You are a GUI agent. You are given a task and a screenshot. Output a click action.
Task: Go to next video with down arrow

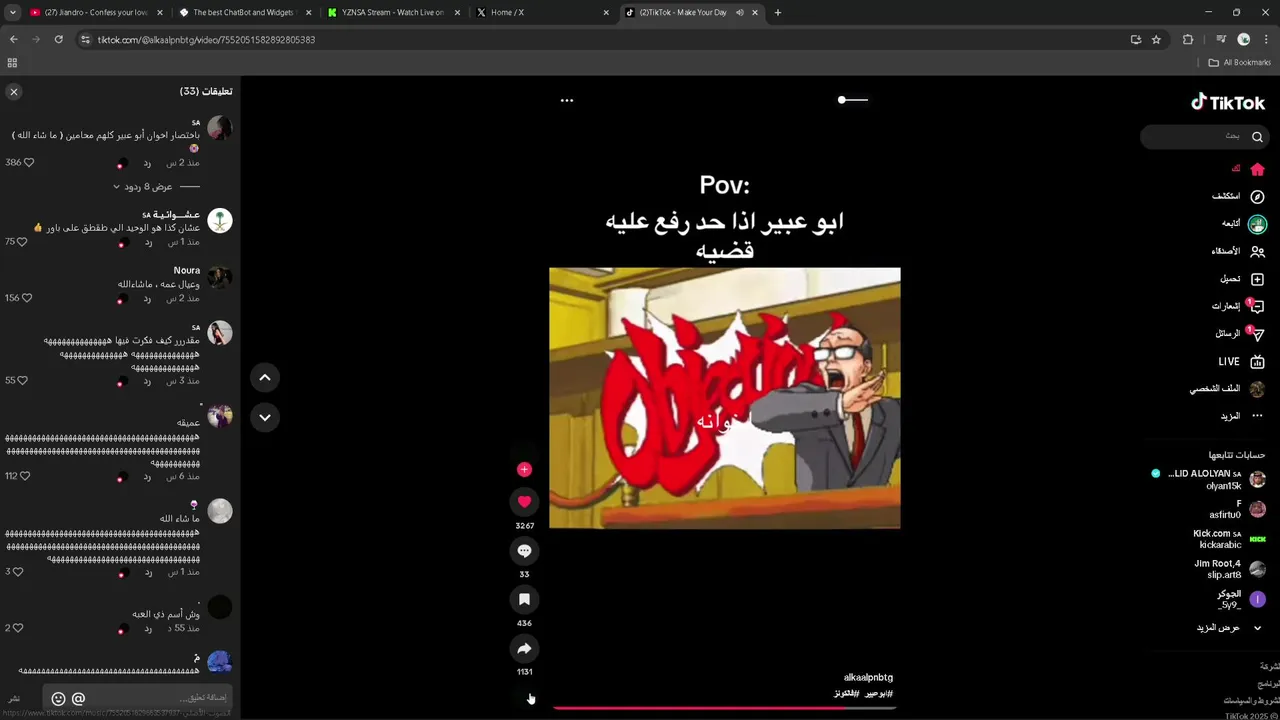coord(265,417)
